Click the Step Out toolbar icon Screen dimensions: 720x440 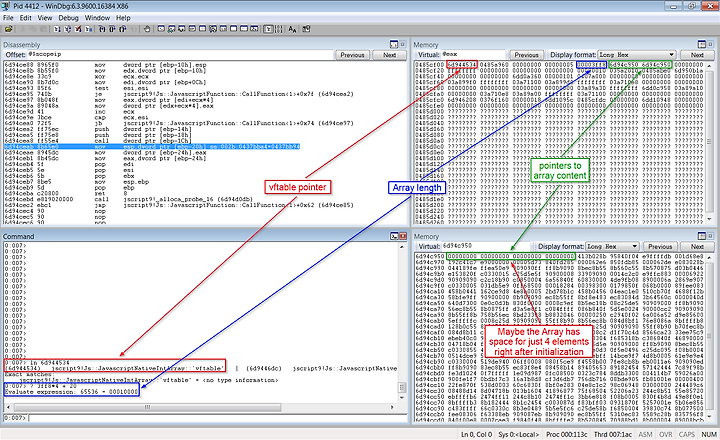point(123,29)
